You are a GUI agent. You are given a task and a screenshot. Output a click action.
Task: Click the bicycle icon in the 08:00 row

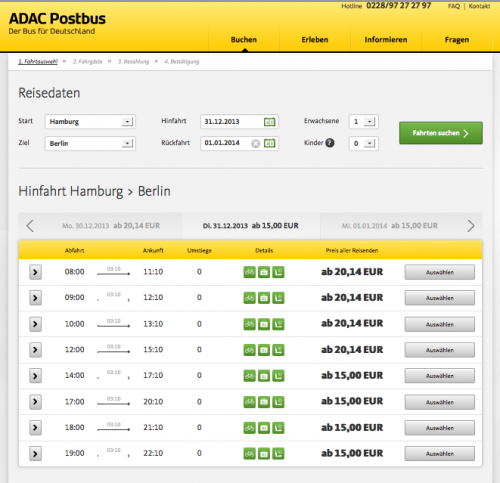pyautogui.click(x=249, y=272)
